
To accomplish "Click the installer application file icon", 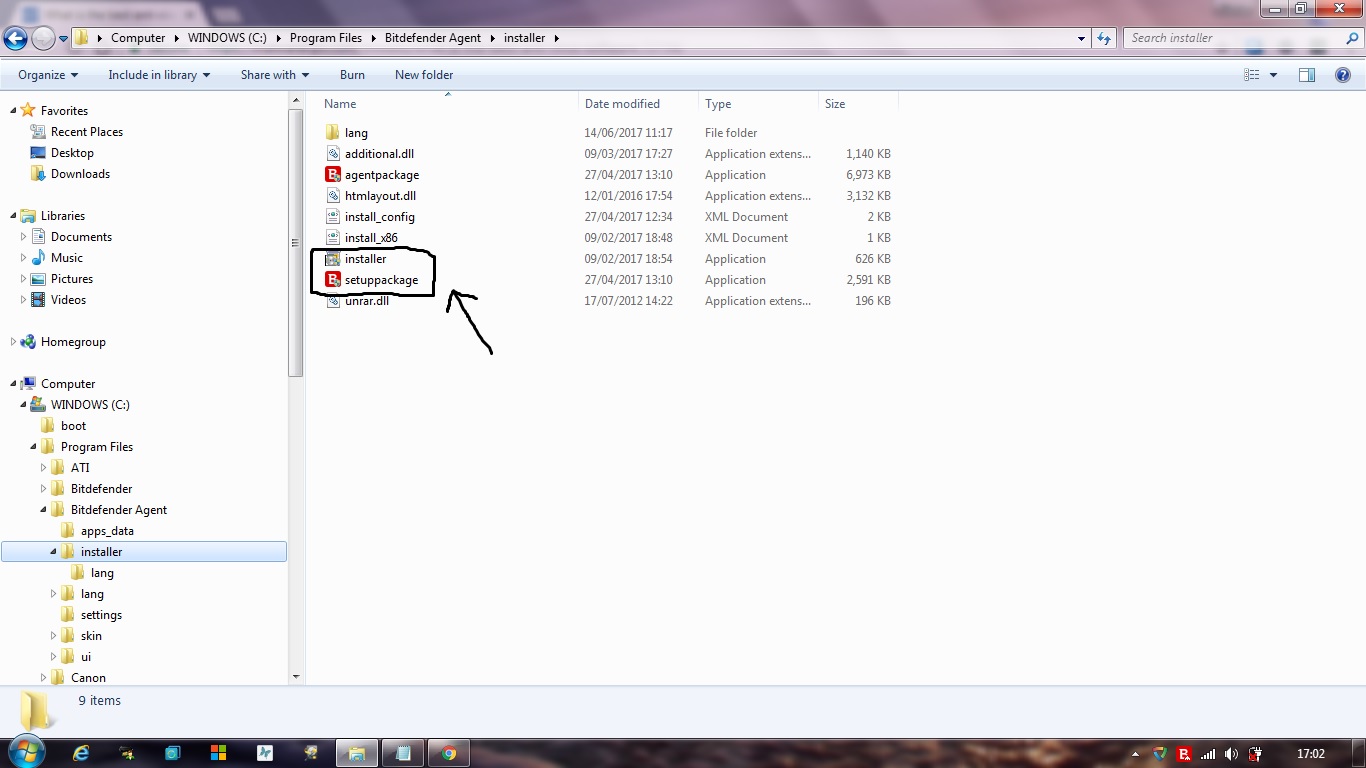I will coord(333,259).
